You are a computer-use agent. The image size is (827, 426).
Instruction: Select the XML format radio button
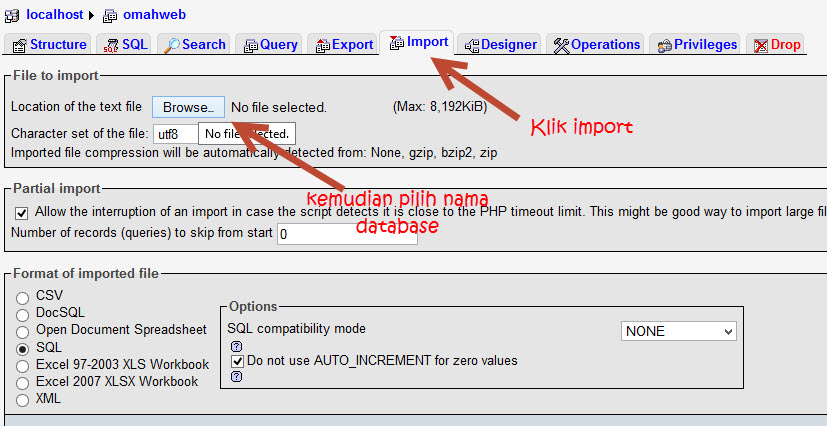[x=23, y=400]
